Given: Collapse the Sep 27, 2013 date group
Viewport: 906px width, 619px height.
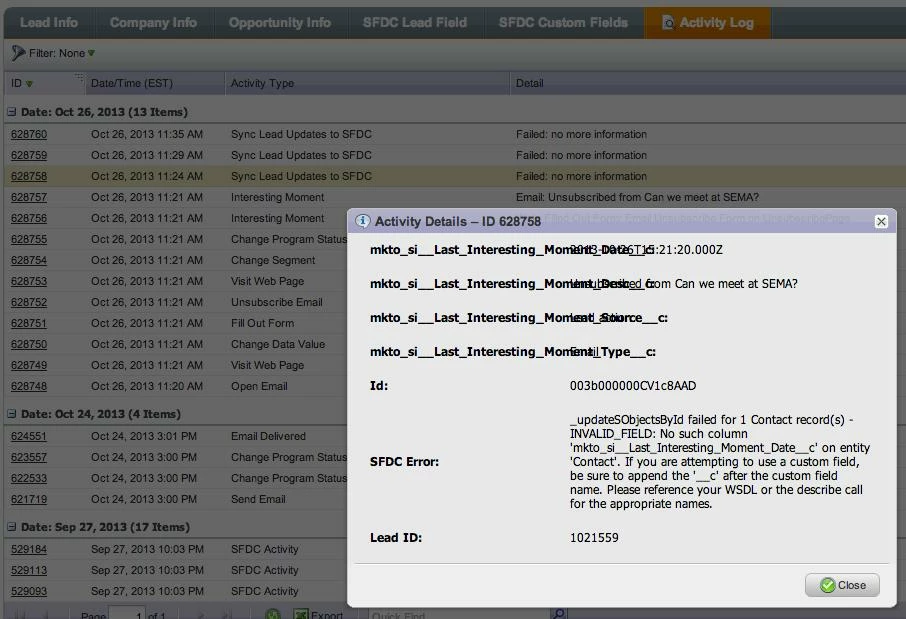Looking at the screenshot, I should [x=12, y=527].
